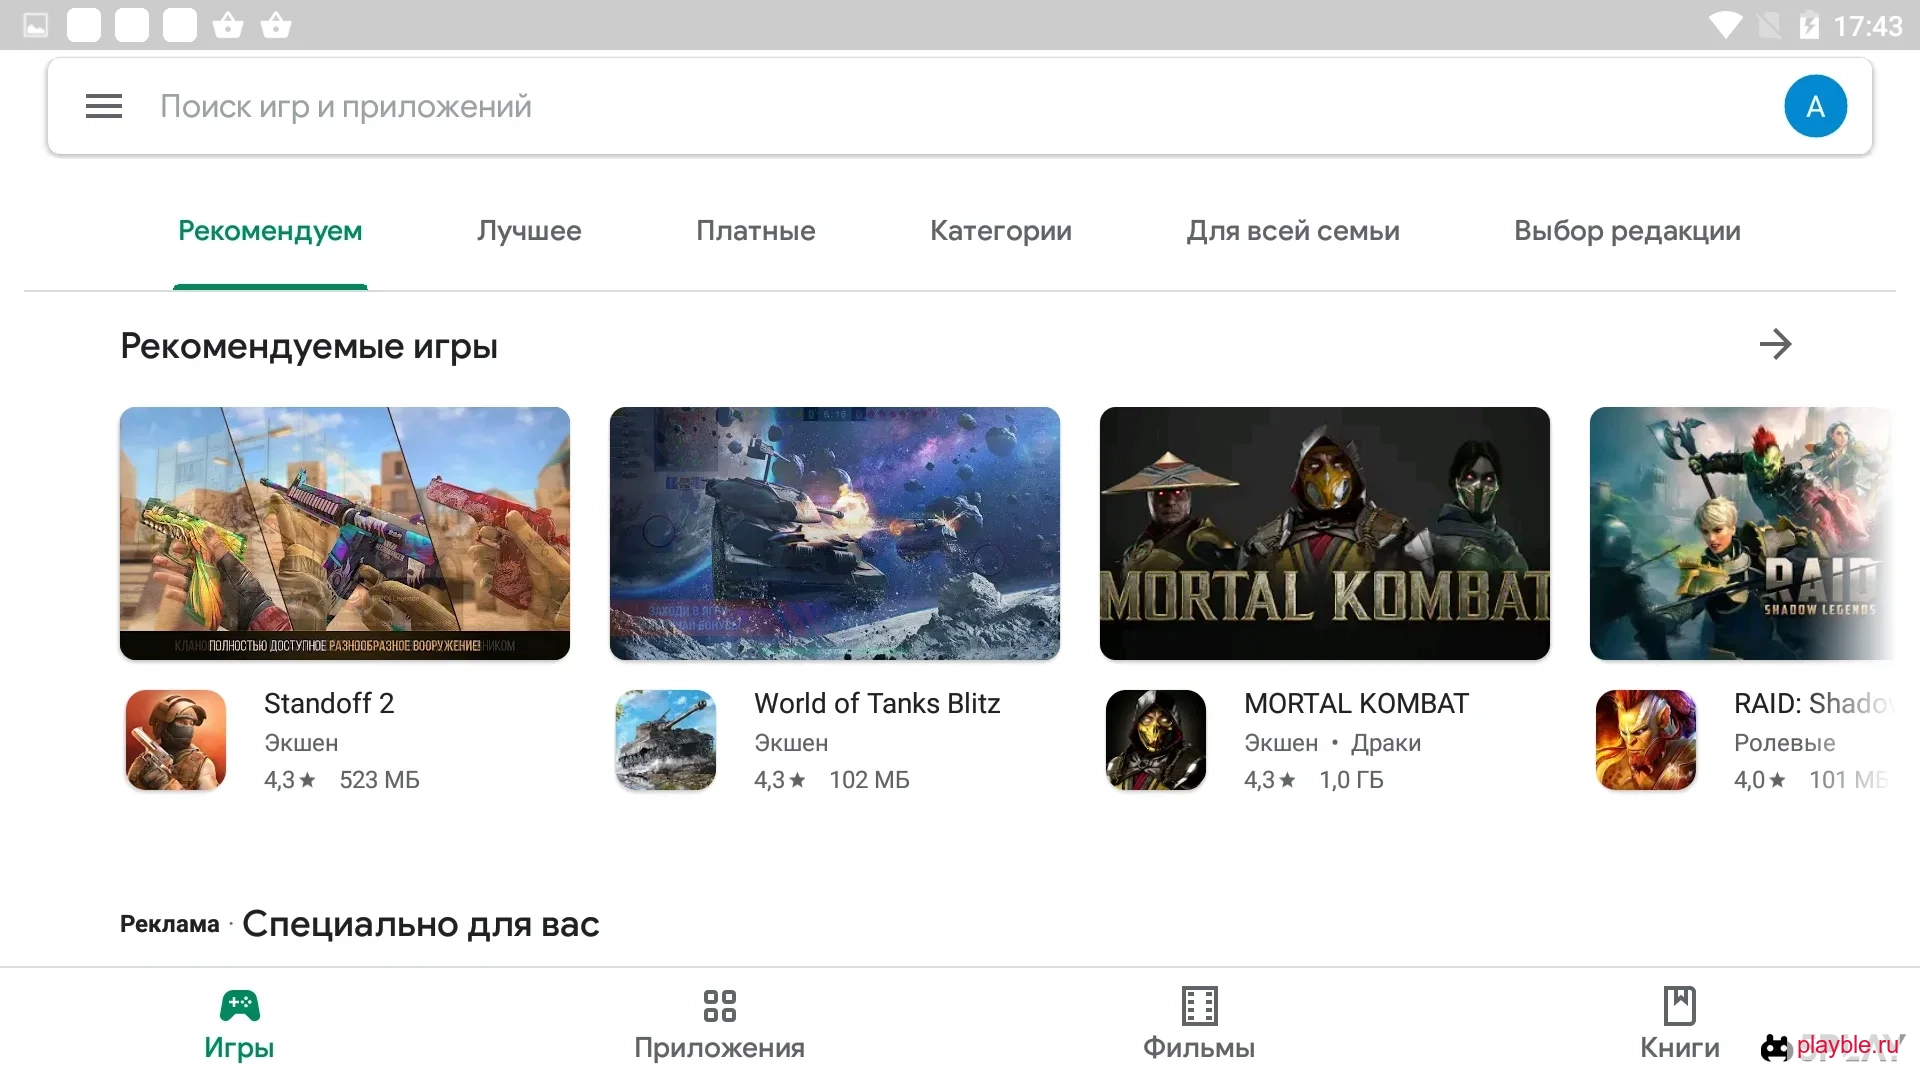Tap the first Play Store bag notification icon
This screenshot has width=1920, height=1080.
click(228, 25)
